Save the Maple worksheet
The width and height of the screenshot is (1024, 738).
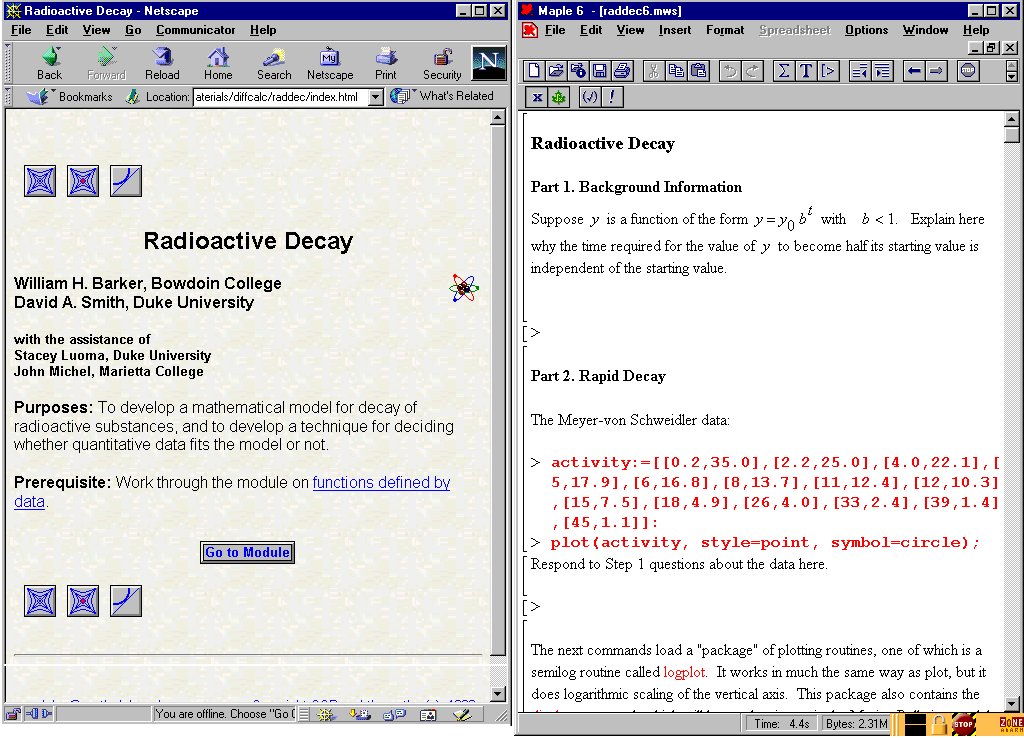click(600, 71)
